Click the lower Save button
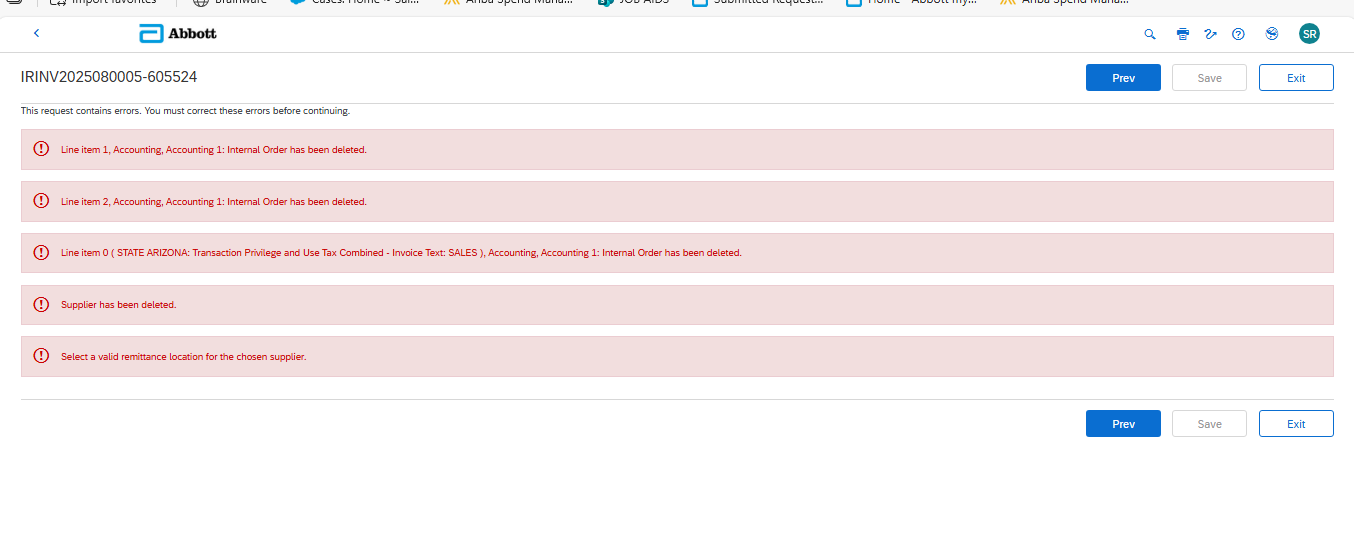1354x553 pixels. (1209, 424)
